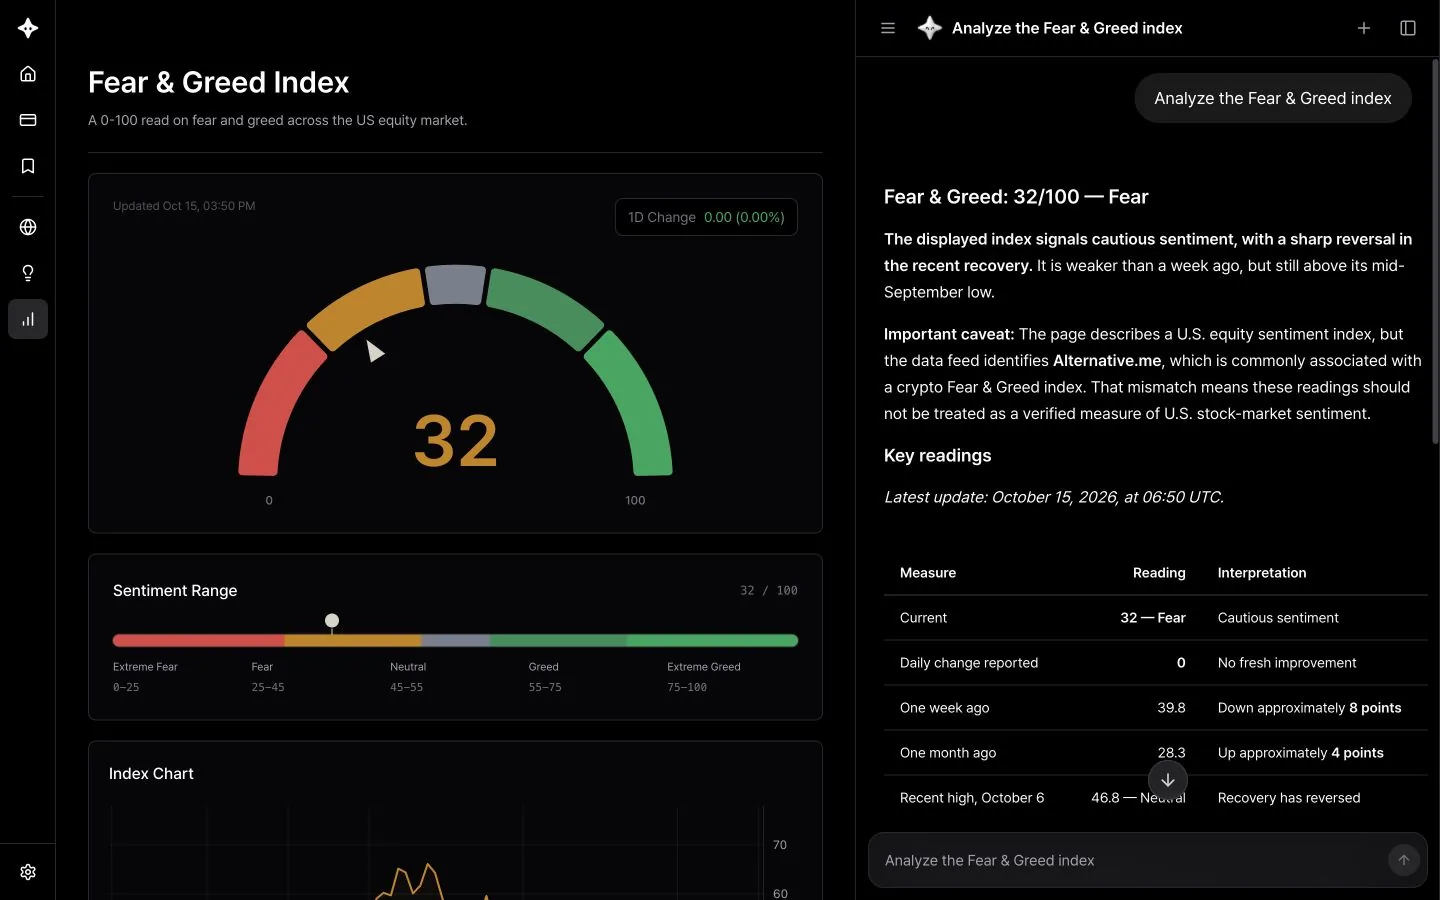The height and width of the screenshot is (900, 1440).
Task: Send message with the up-arrow button
Action: point(1404,860)
